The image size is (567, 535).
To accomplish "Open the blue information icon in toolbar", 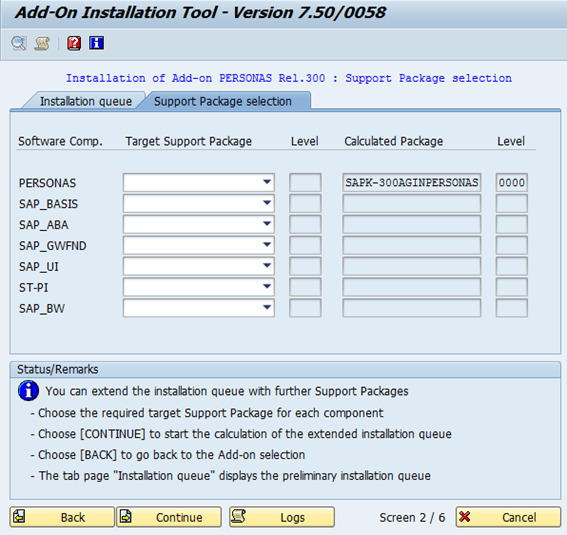I will (97, 43).
